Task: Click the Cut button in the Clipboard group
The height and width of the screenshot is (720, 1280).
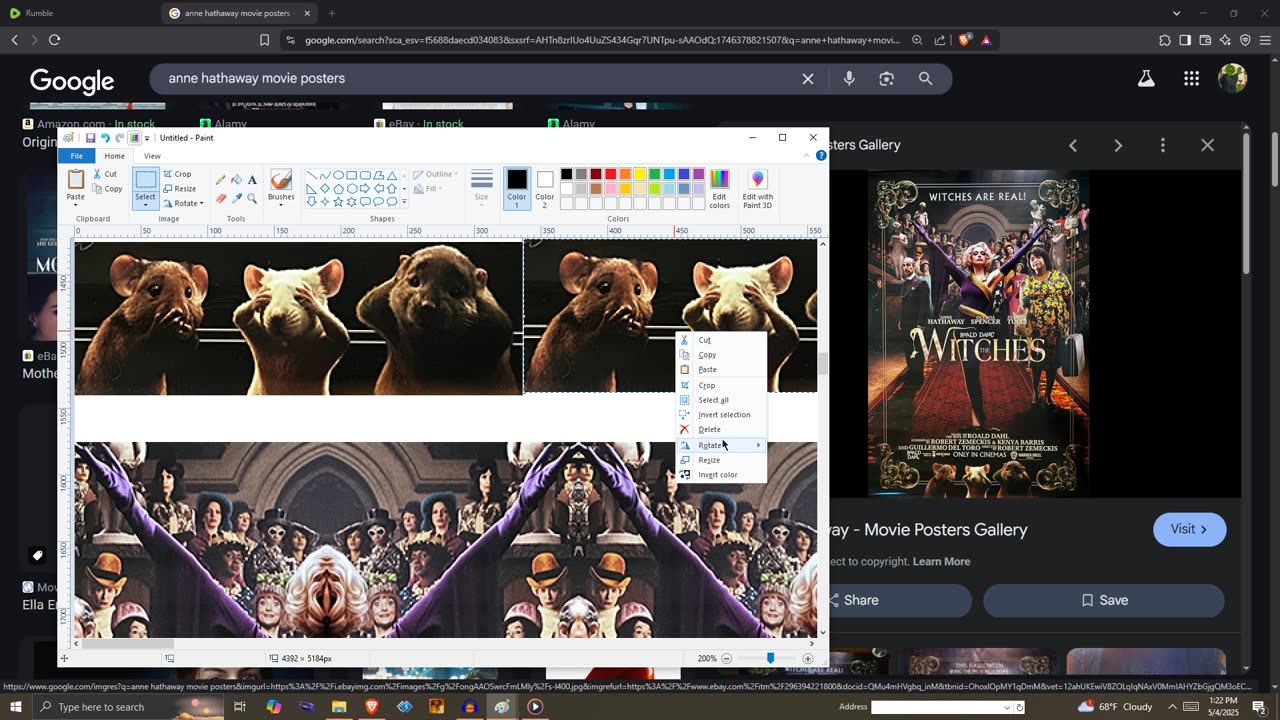Action: pyautogui.click(x=105, y=174)
